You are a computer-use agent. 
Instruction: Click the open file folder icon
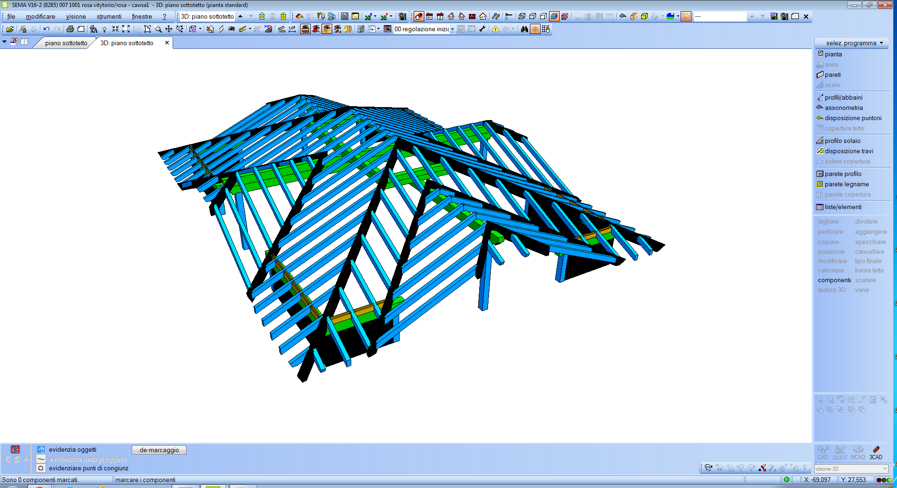click(9, 30)
